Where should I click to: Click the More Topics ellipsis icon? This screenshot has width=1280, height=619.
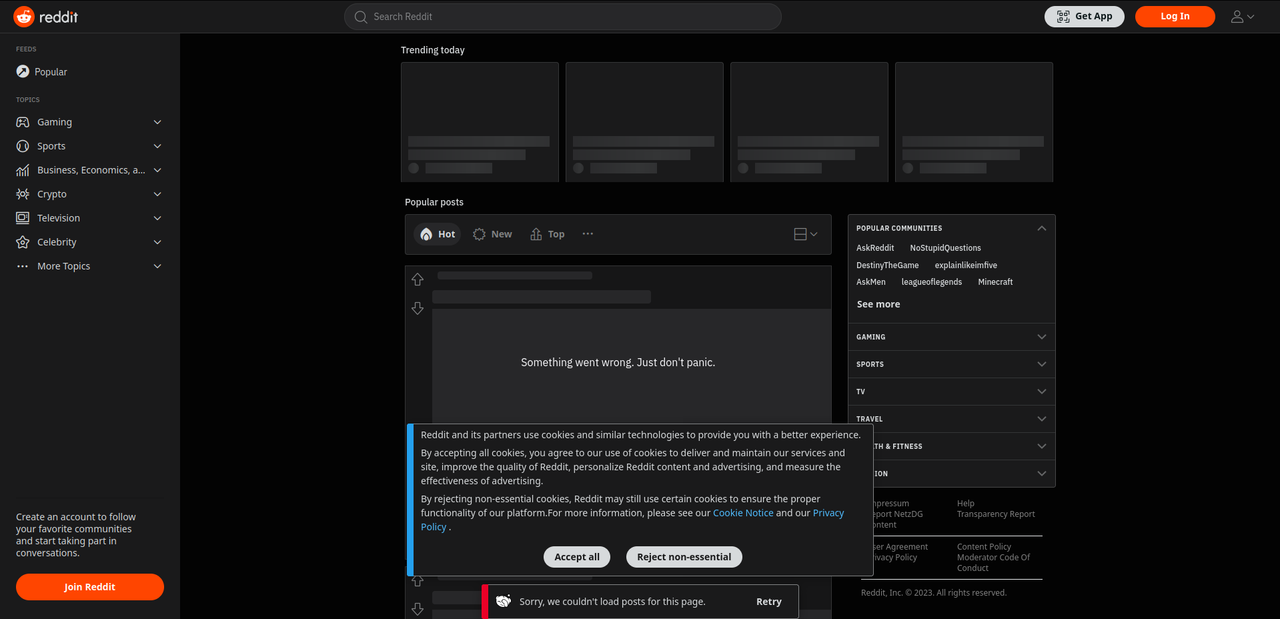pyautogui.click(x=23, y=266)
